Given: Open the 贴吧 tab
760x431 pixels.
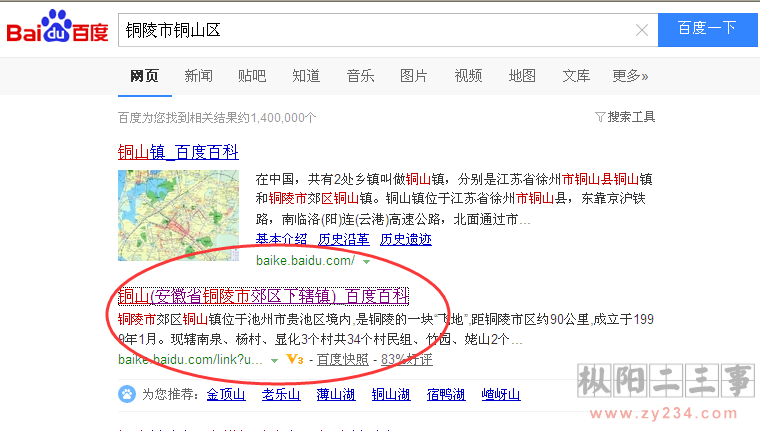Looking at the screenshot, I should (x=252, y=76).
